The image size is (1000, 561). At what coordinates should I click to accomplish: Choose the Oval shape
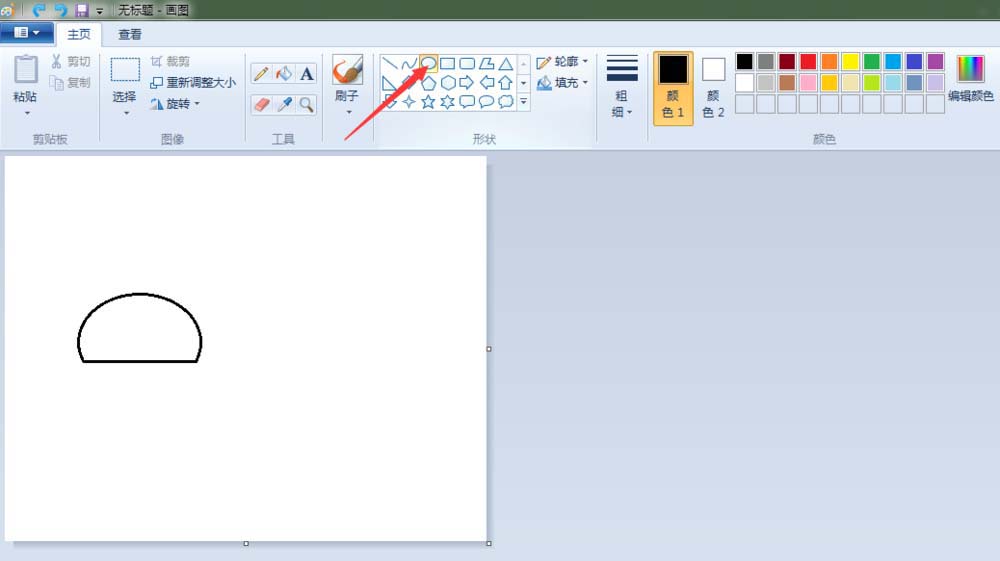pyautogui.click(x=429, y=63)
